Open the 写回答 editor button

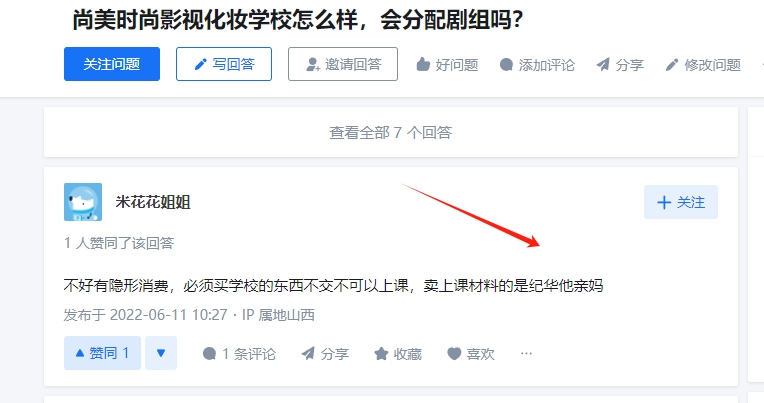tap(224, 64)
